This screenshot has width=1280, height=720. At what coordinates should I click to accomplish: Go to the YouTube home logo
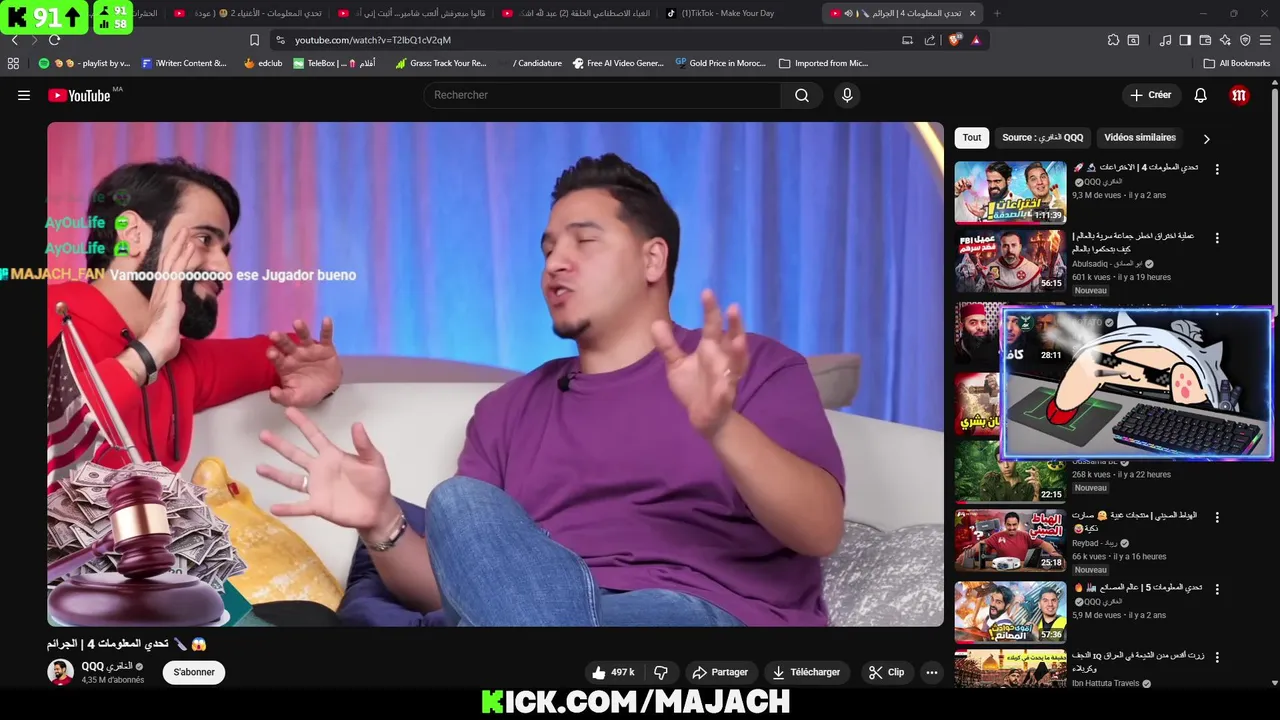(x=79, y=95)
